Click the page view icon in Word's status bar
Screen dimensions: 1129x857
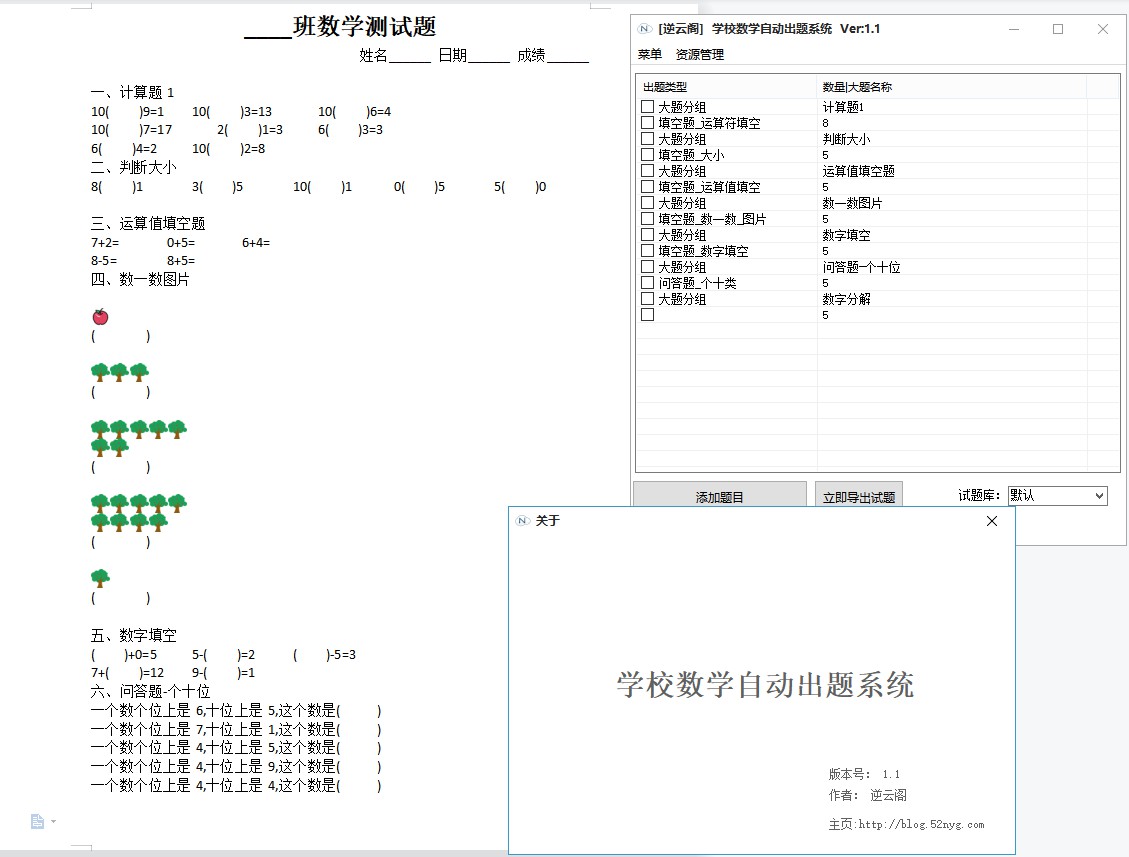(35, 821)
